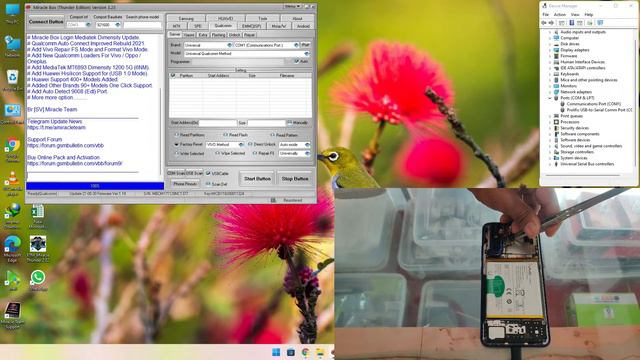Toggle the Partition header select-all checkbox
Screen dimensions: 640x360
coord(173,76)
